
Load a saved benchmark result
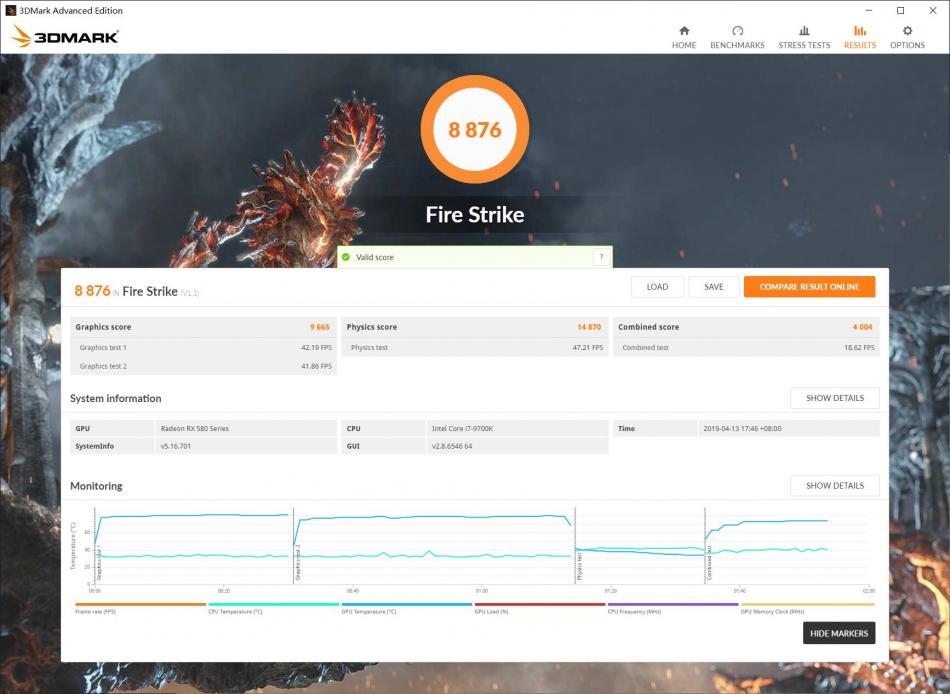657,286
